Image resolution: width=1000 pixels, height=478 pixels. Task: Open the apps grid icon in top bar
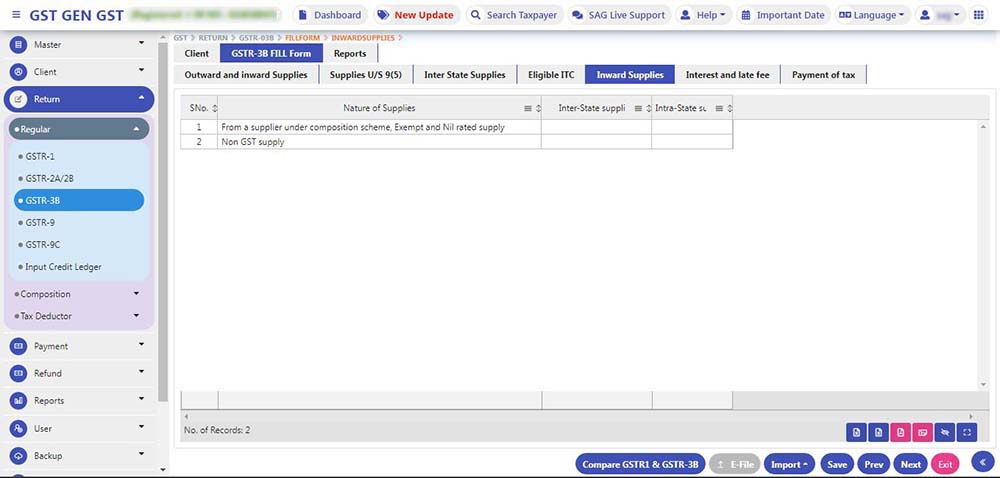pyautogui.click(x=978, y=15)
